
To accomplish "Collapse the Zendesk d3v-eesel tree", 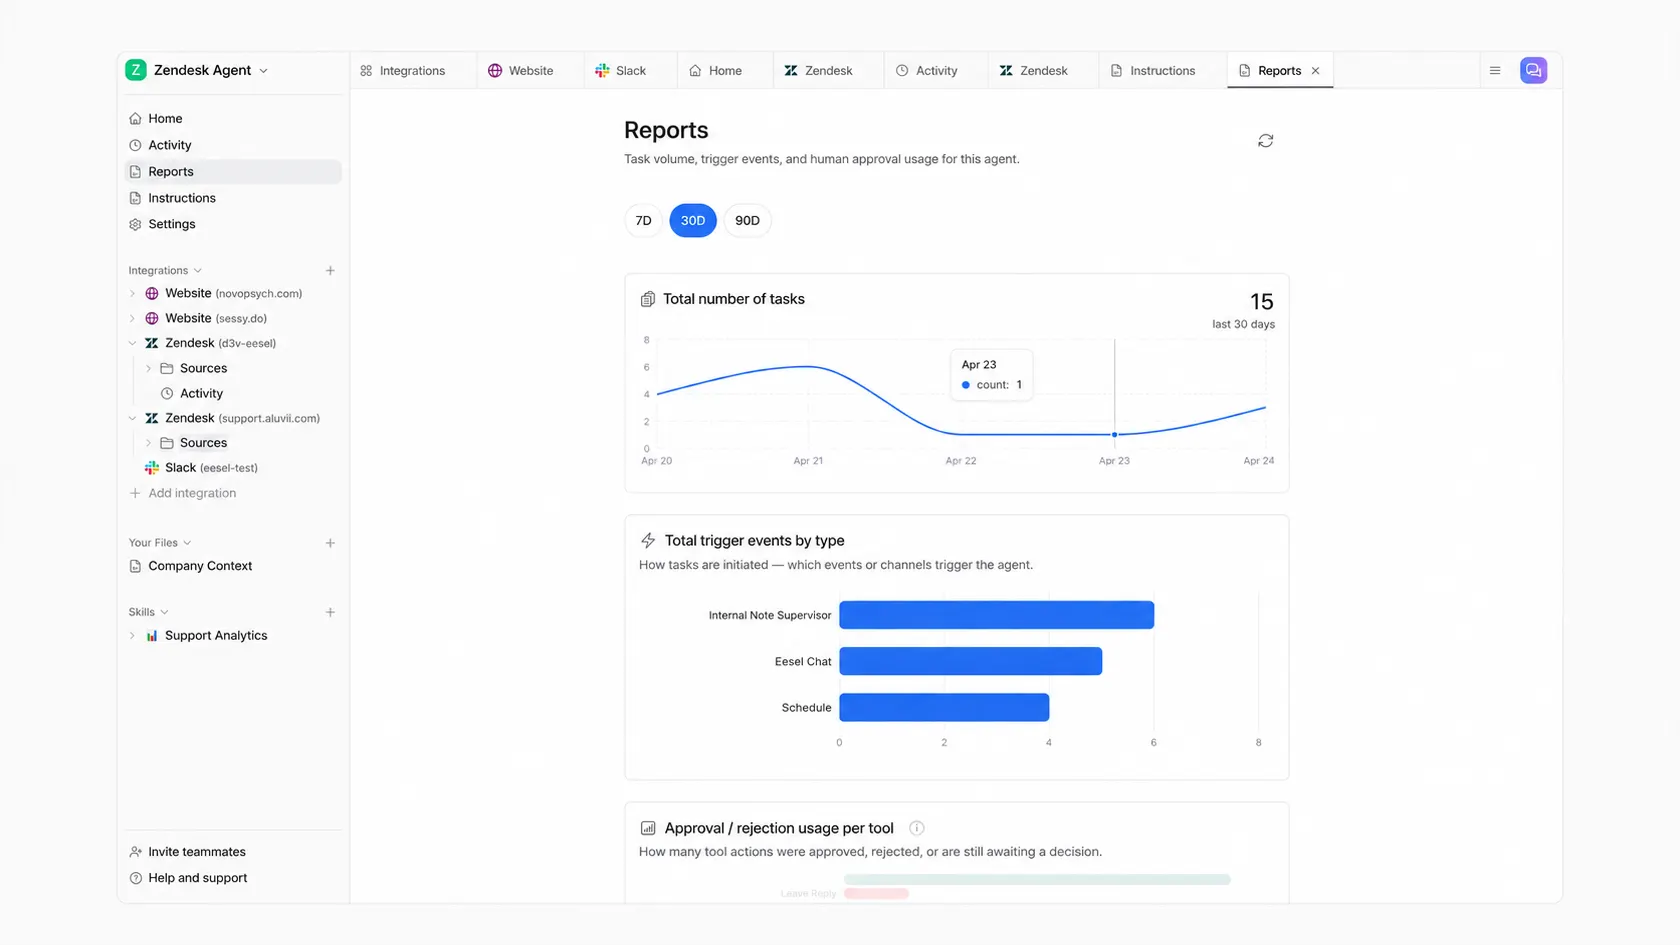I will coord(132,343).
